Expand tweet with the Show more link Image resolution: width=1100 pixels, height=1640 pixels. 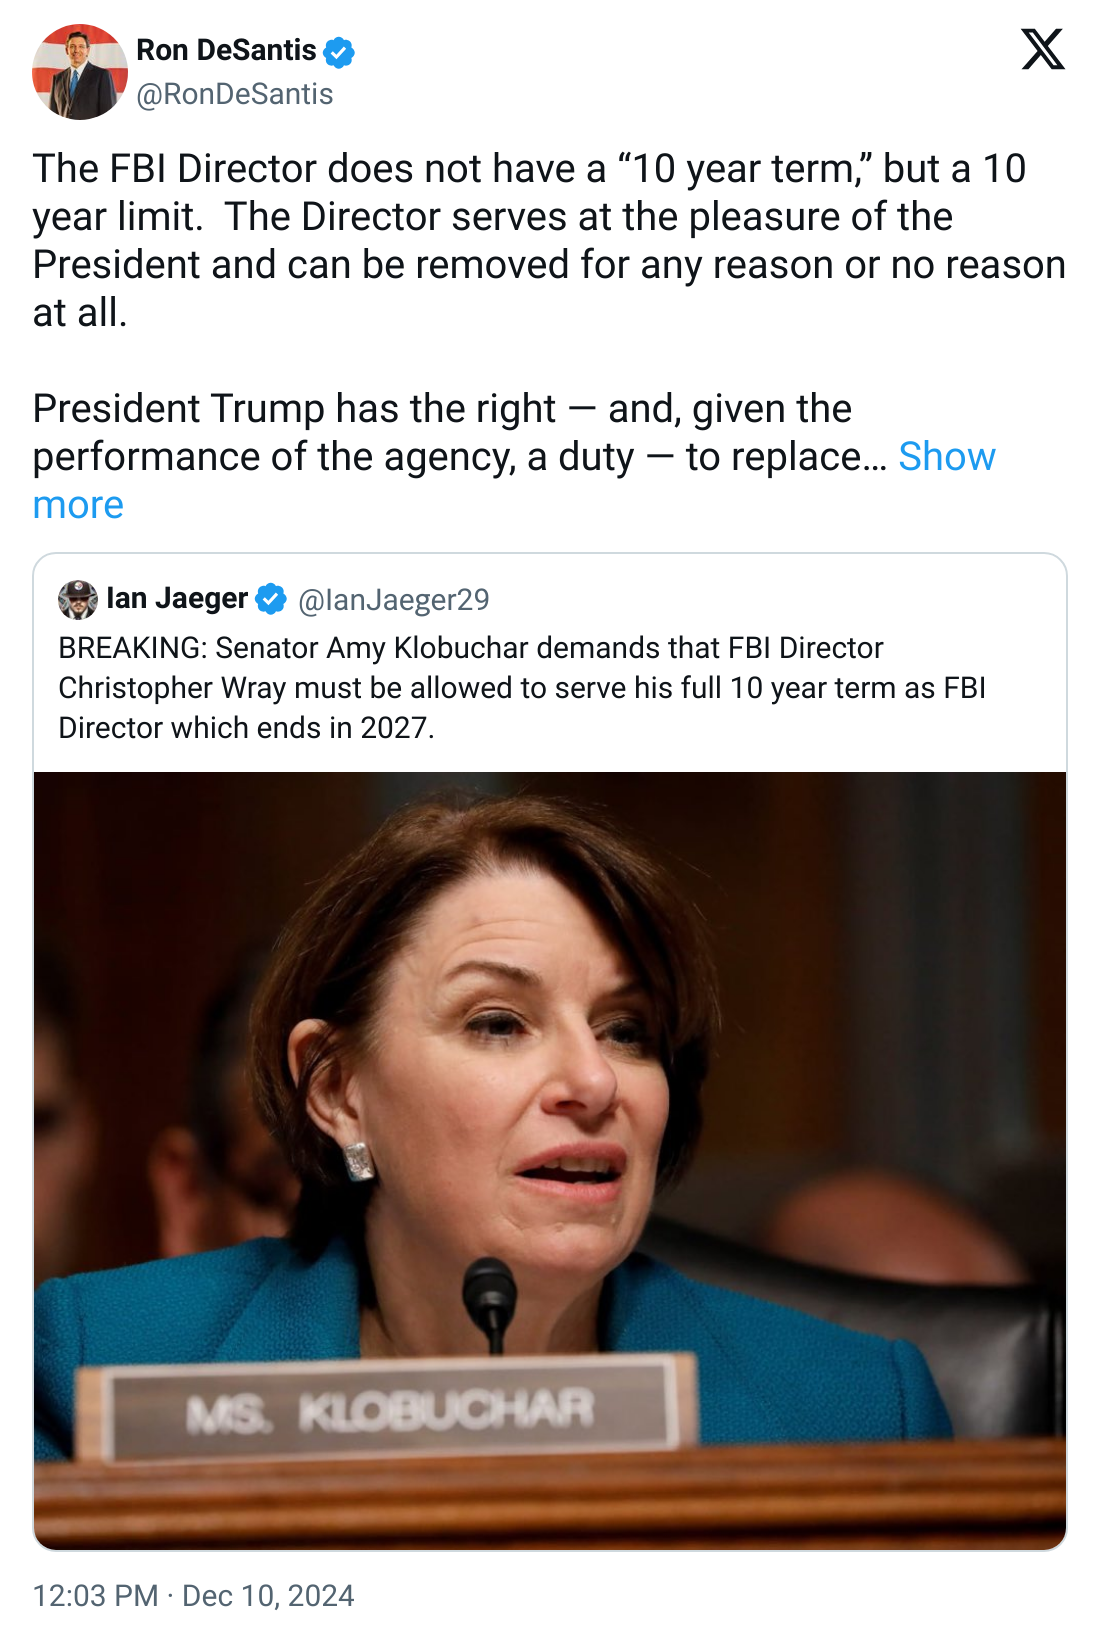946,457
